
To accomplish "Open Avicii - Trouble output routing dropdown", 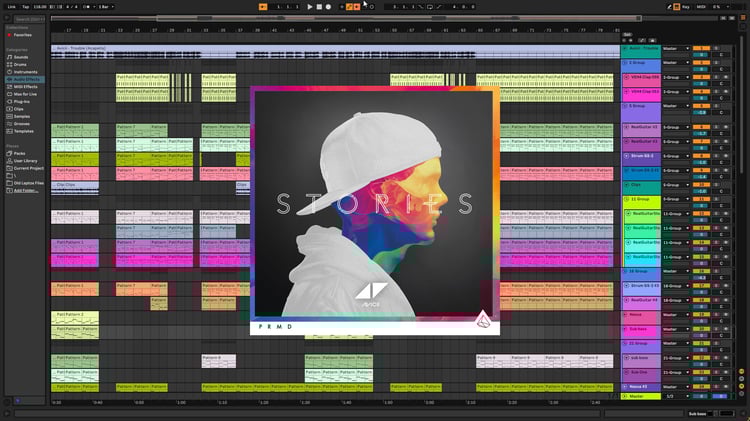I will pyautogui.click(x=676, y=48).
